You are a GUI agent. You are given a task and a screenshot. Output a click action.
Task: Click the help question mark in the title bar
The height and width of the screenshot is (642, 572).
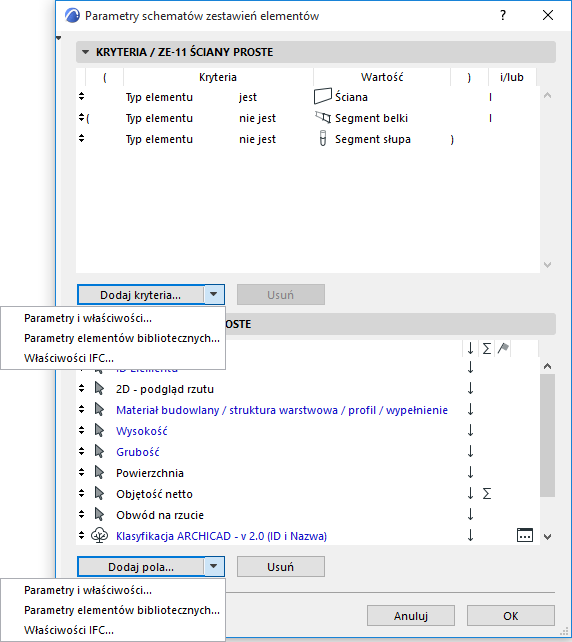(503, 16)
